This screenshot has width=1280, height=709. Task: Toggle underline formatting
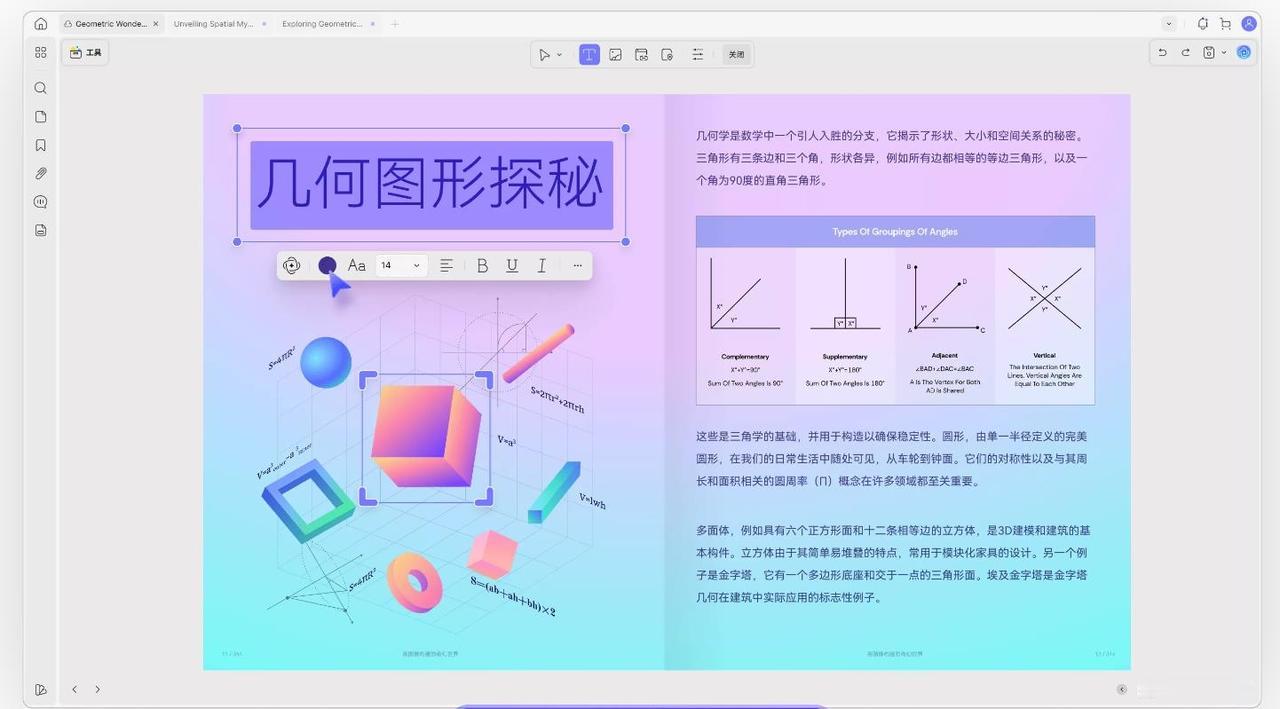512,265
